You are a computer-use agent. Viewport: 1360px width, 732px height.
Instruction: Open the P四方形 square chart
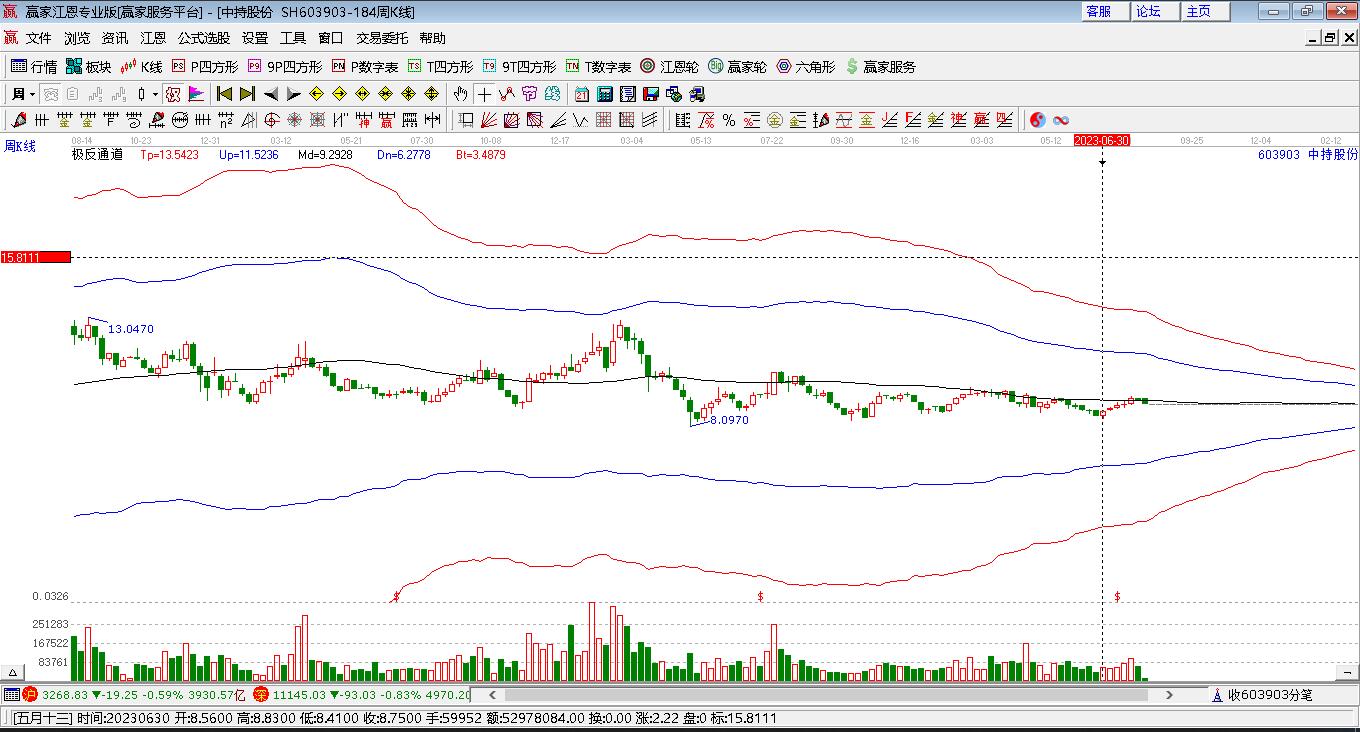click(205, 67)
